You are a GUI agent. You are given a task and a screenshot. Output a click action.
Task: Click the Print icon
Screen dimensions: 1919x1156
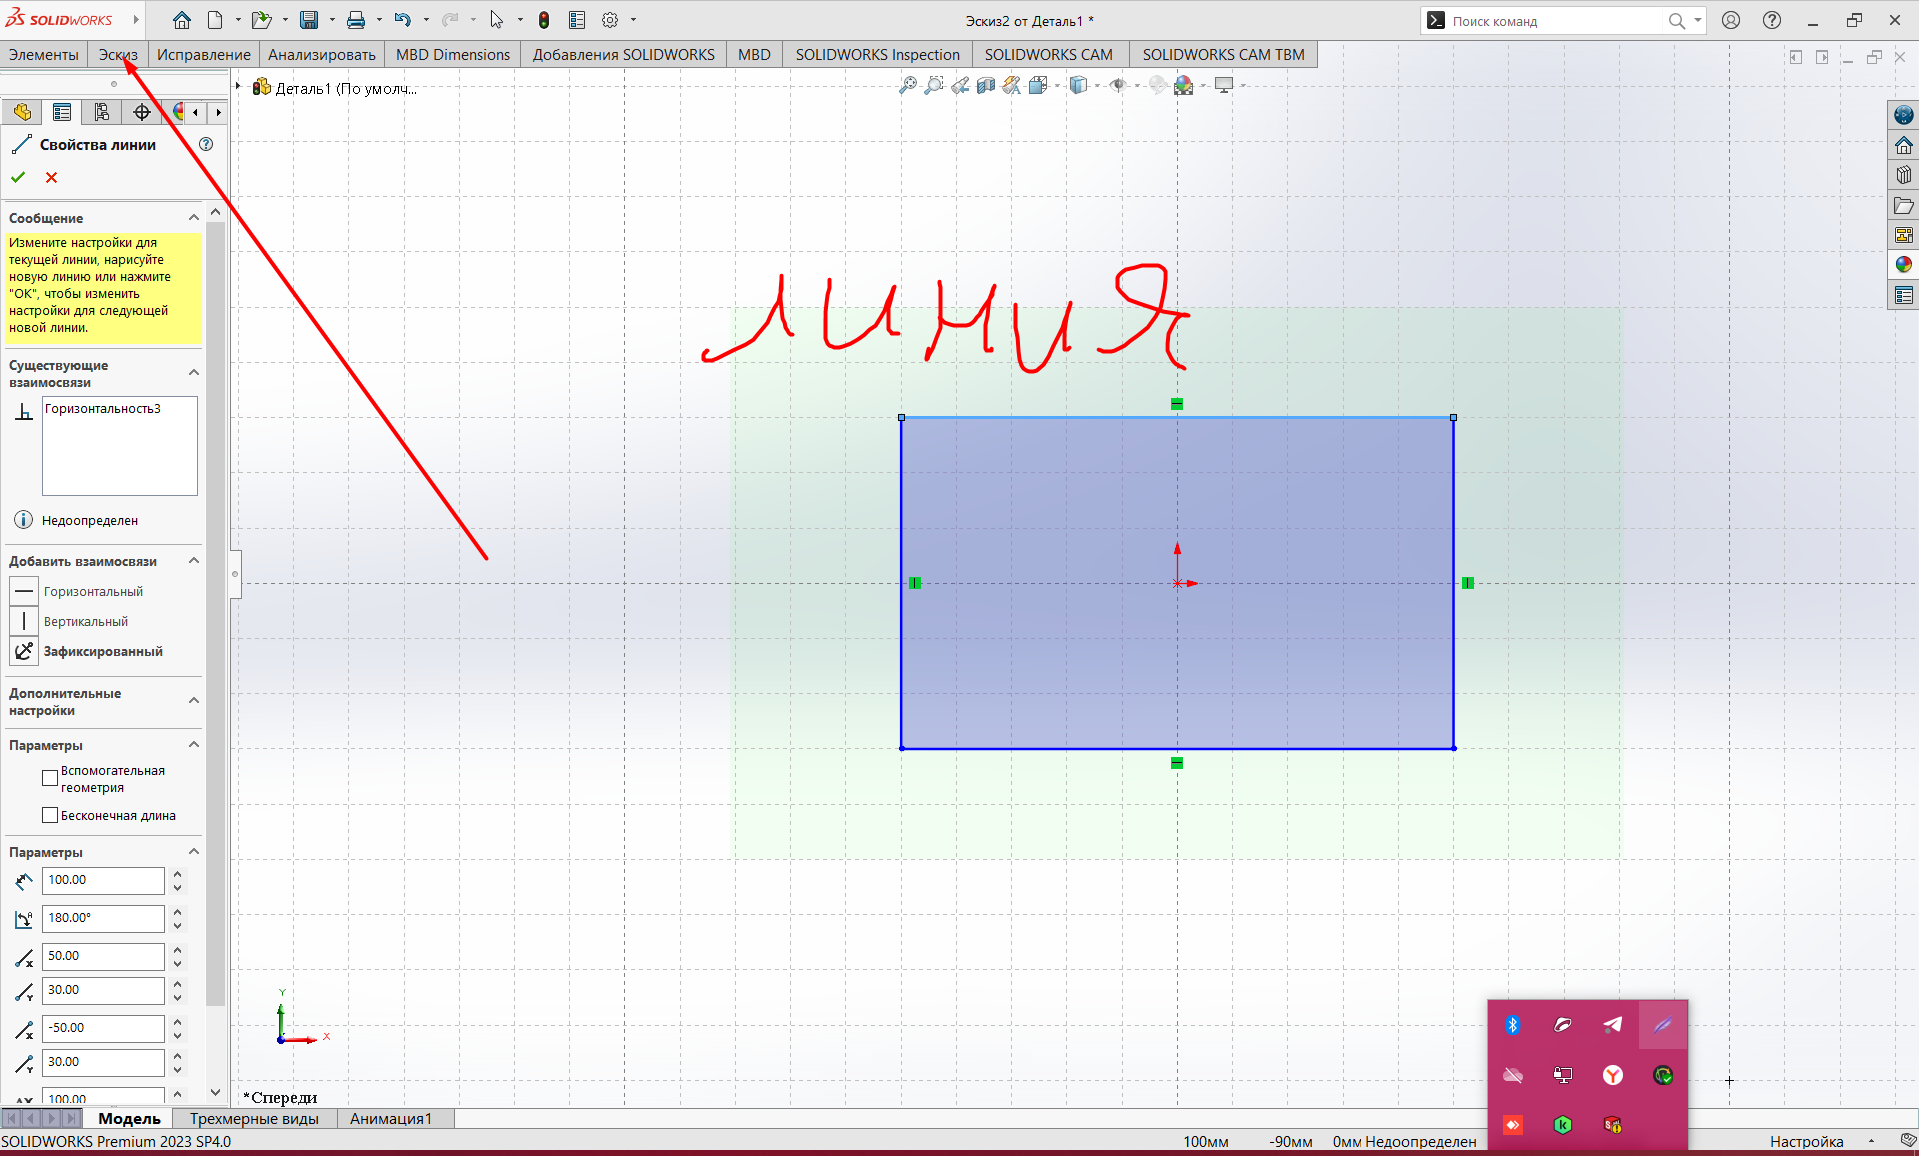coord(356,20)
